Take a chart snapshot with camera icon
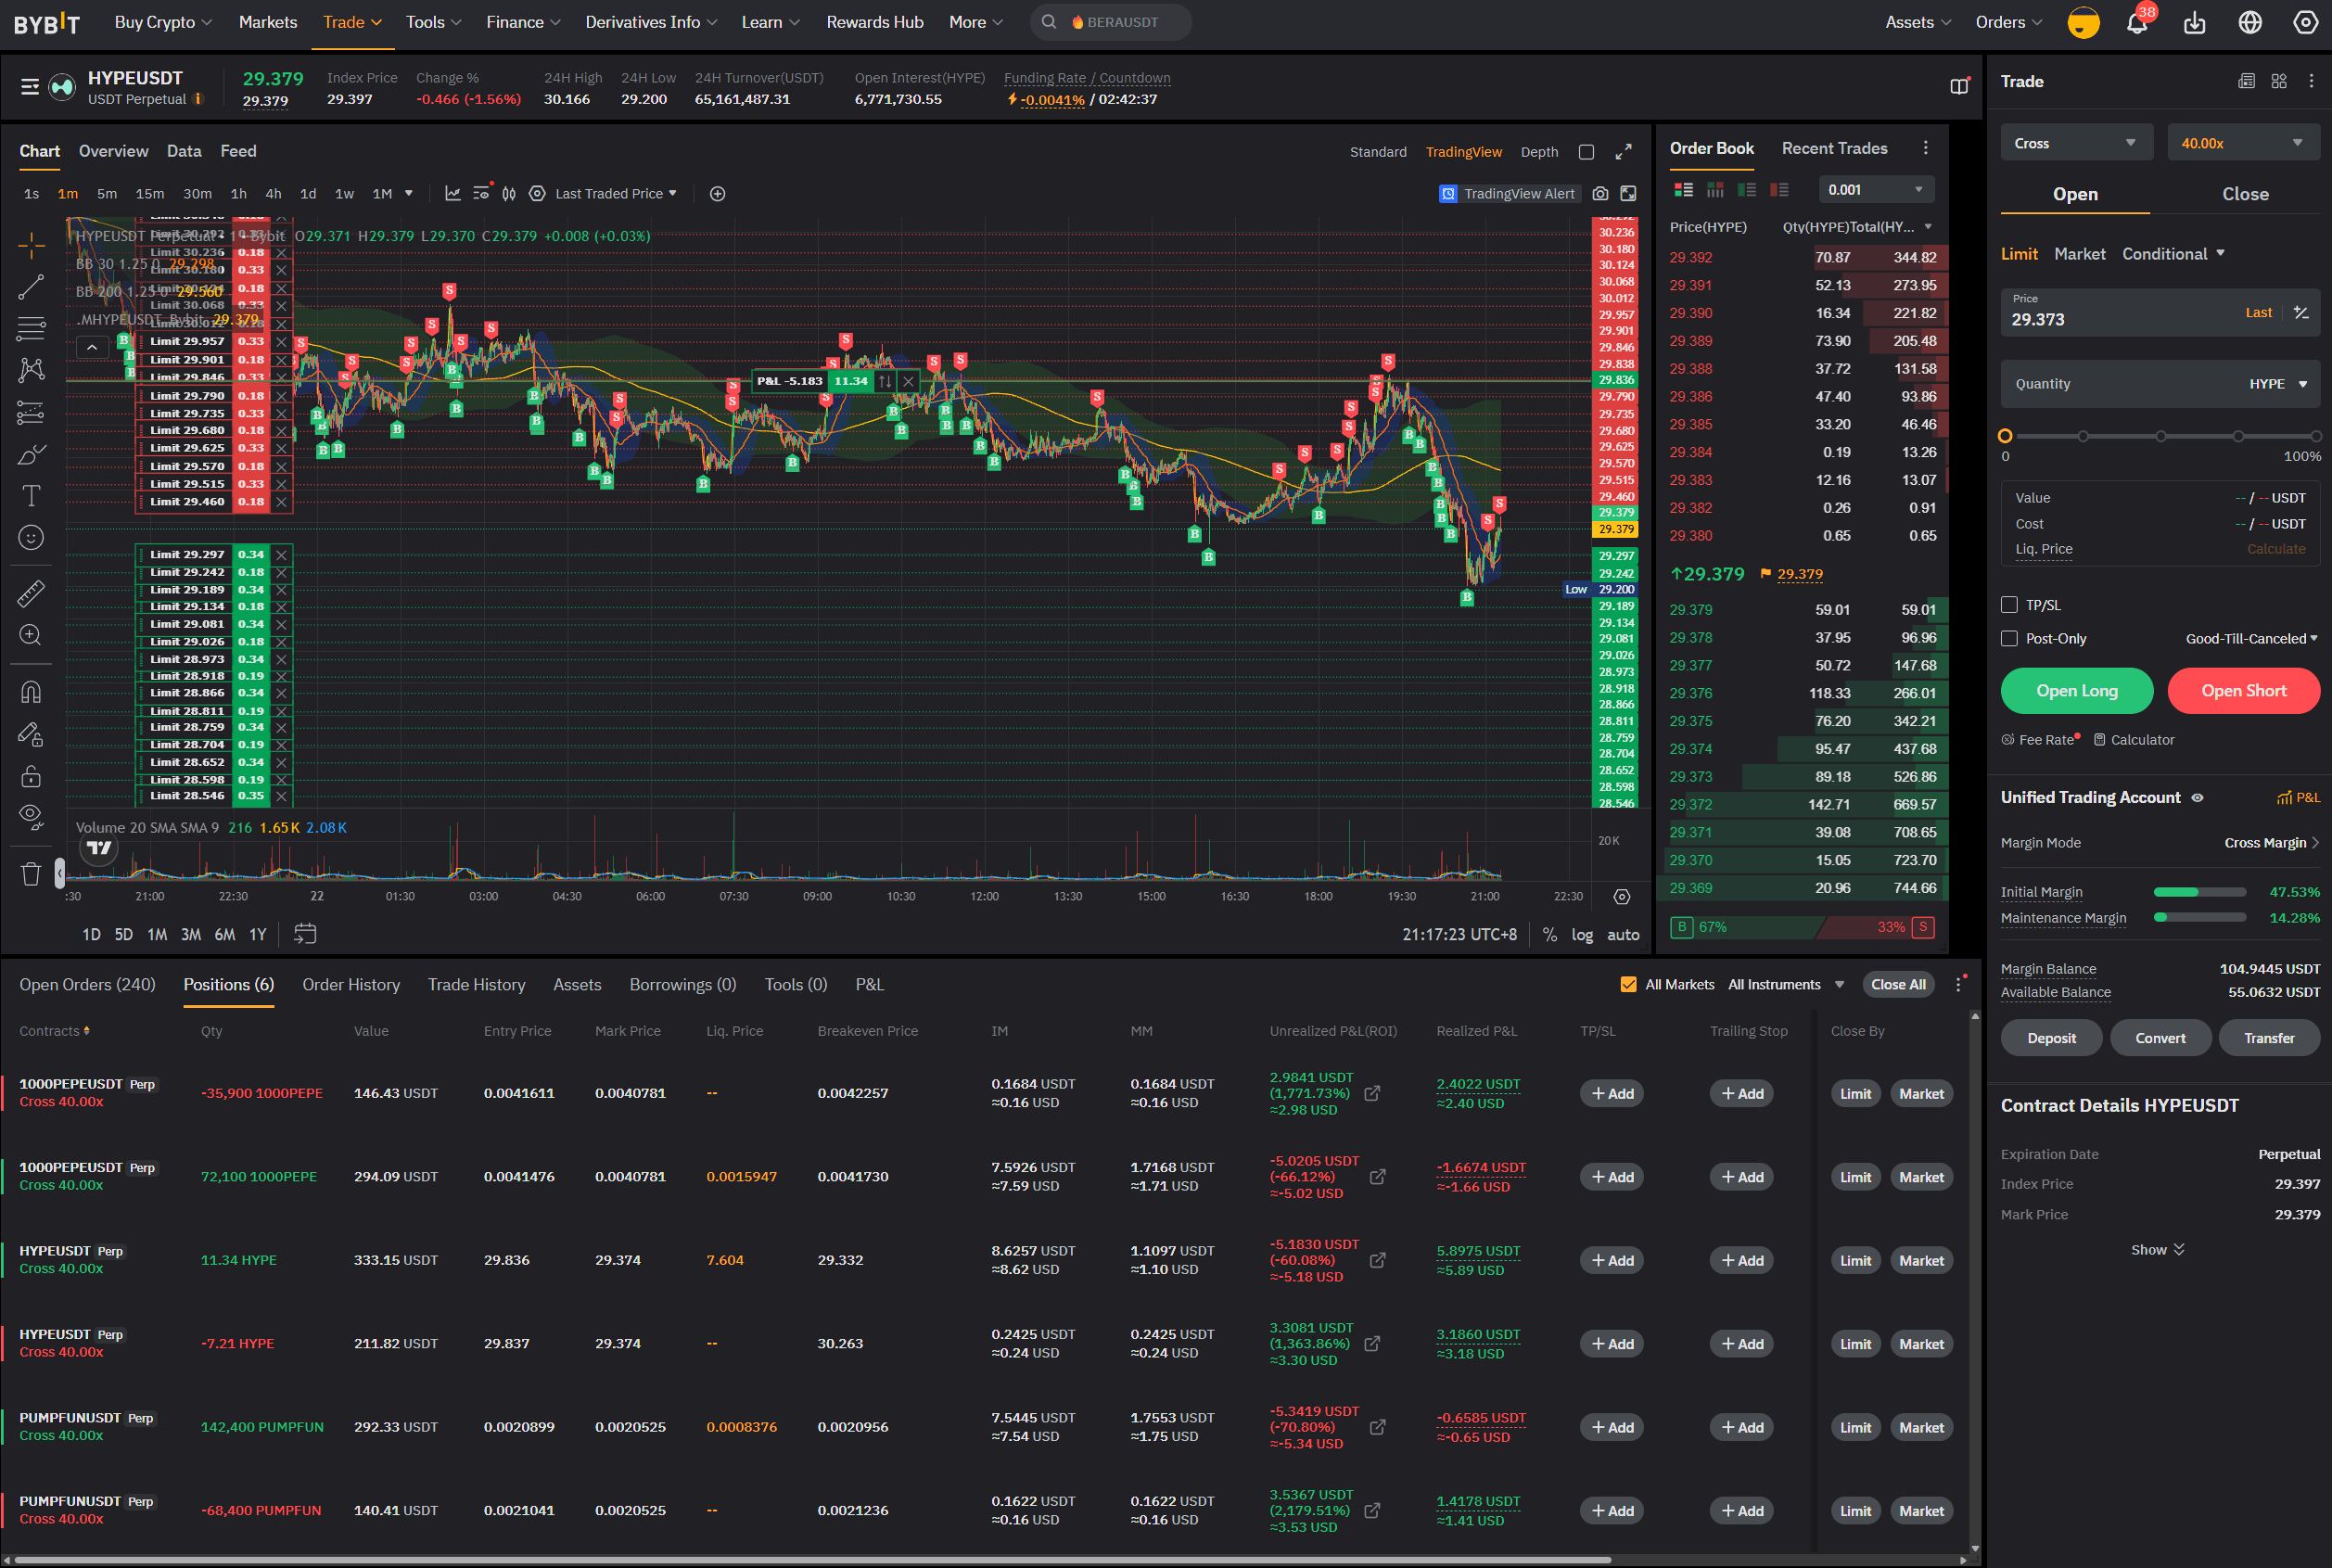 [x=1600, y=193]
